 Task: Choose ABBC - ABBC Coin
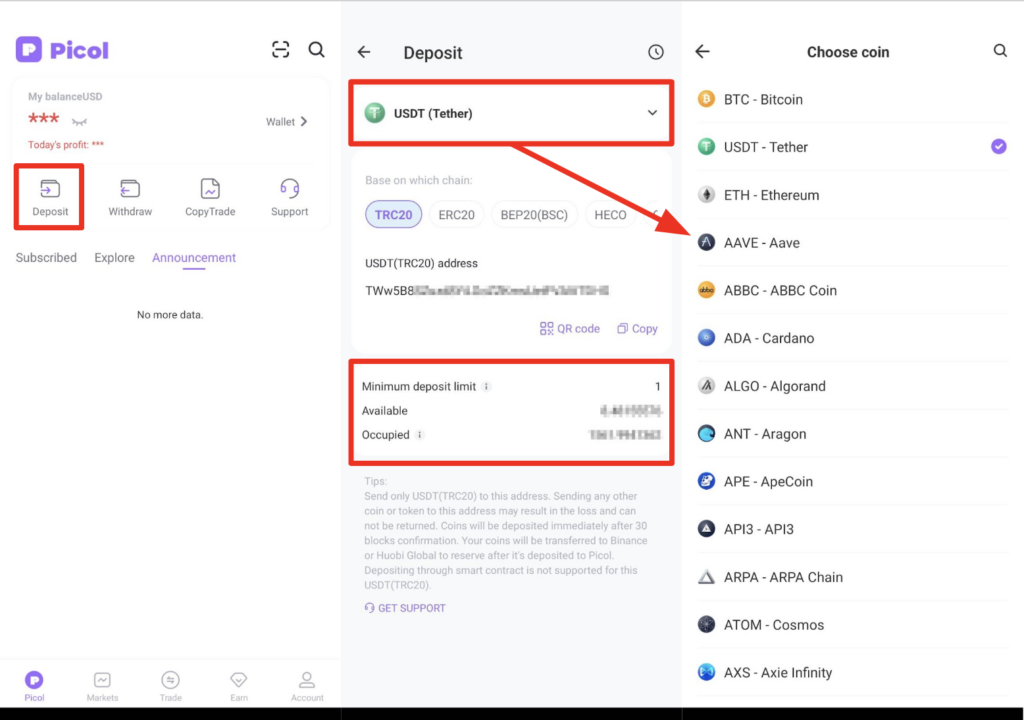tap(853, 290)
